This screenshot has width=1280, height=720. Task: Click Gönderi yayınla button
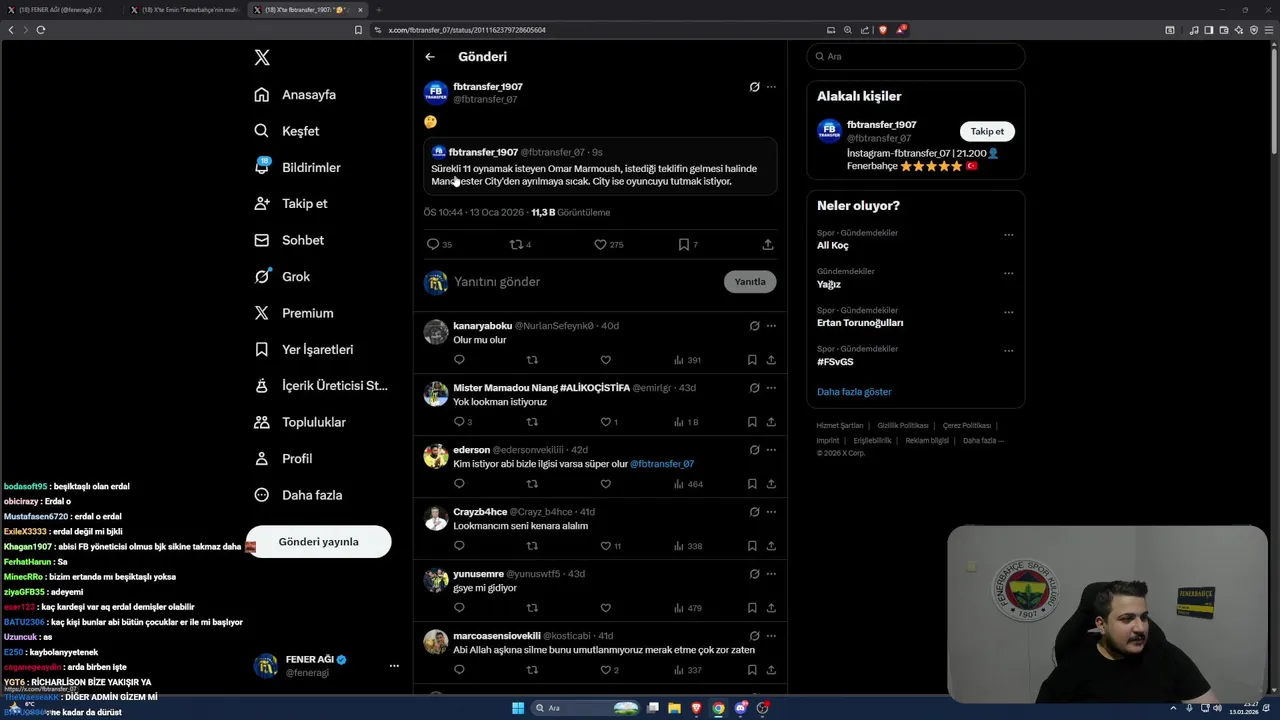pyautogui.click(x=318, y=541)
